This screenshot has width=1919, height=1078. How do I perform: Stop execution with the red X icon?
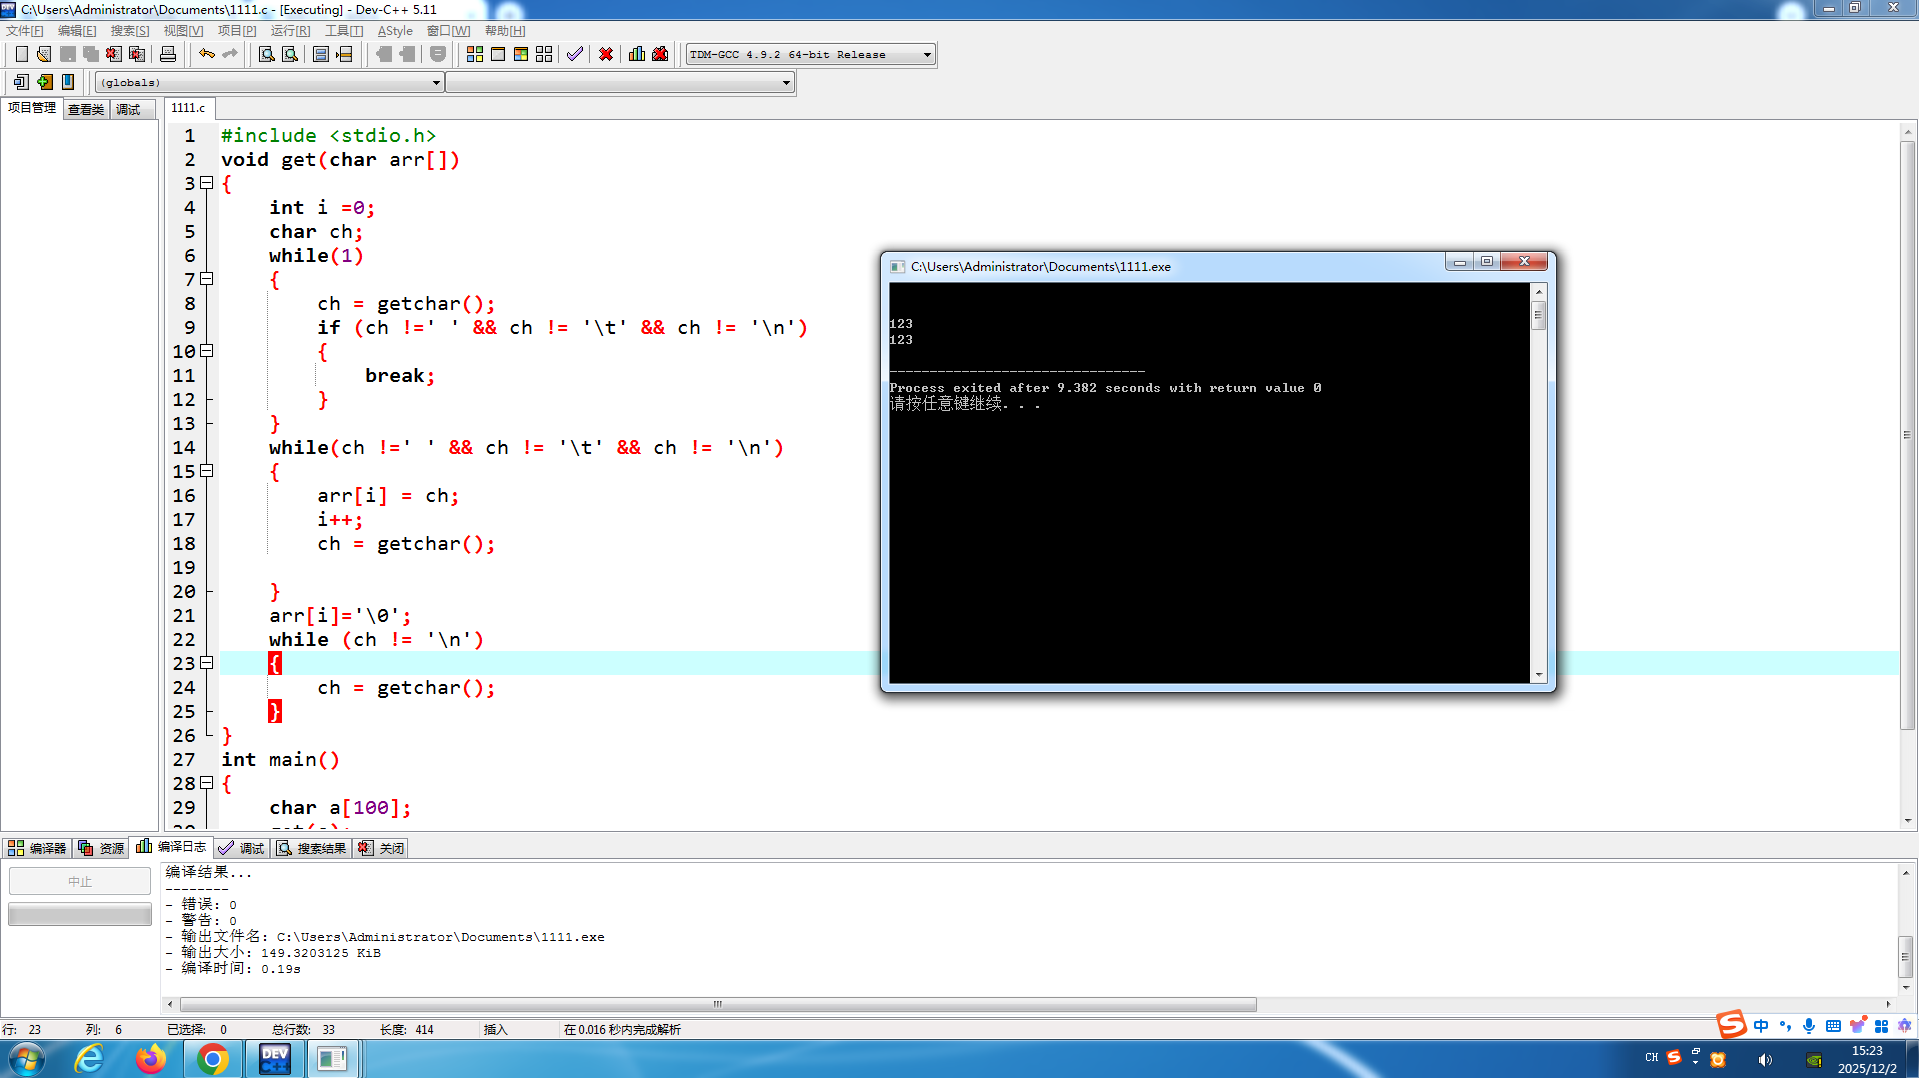[x=606, y=54]
